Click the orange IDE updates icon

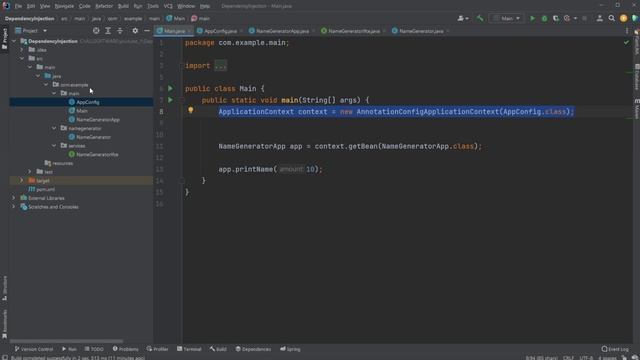[x=623, y=18]
